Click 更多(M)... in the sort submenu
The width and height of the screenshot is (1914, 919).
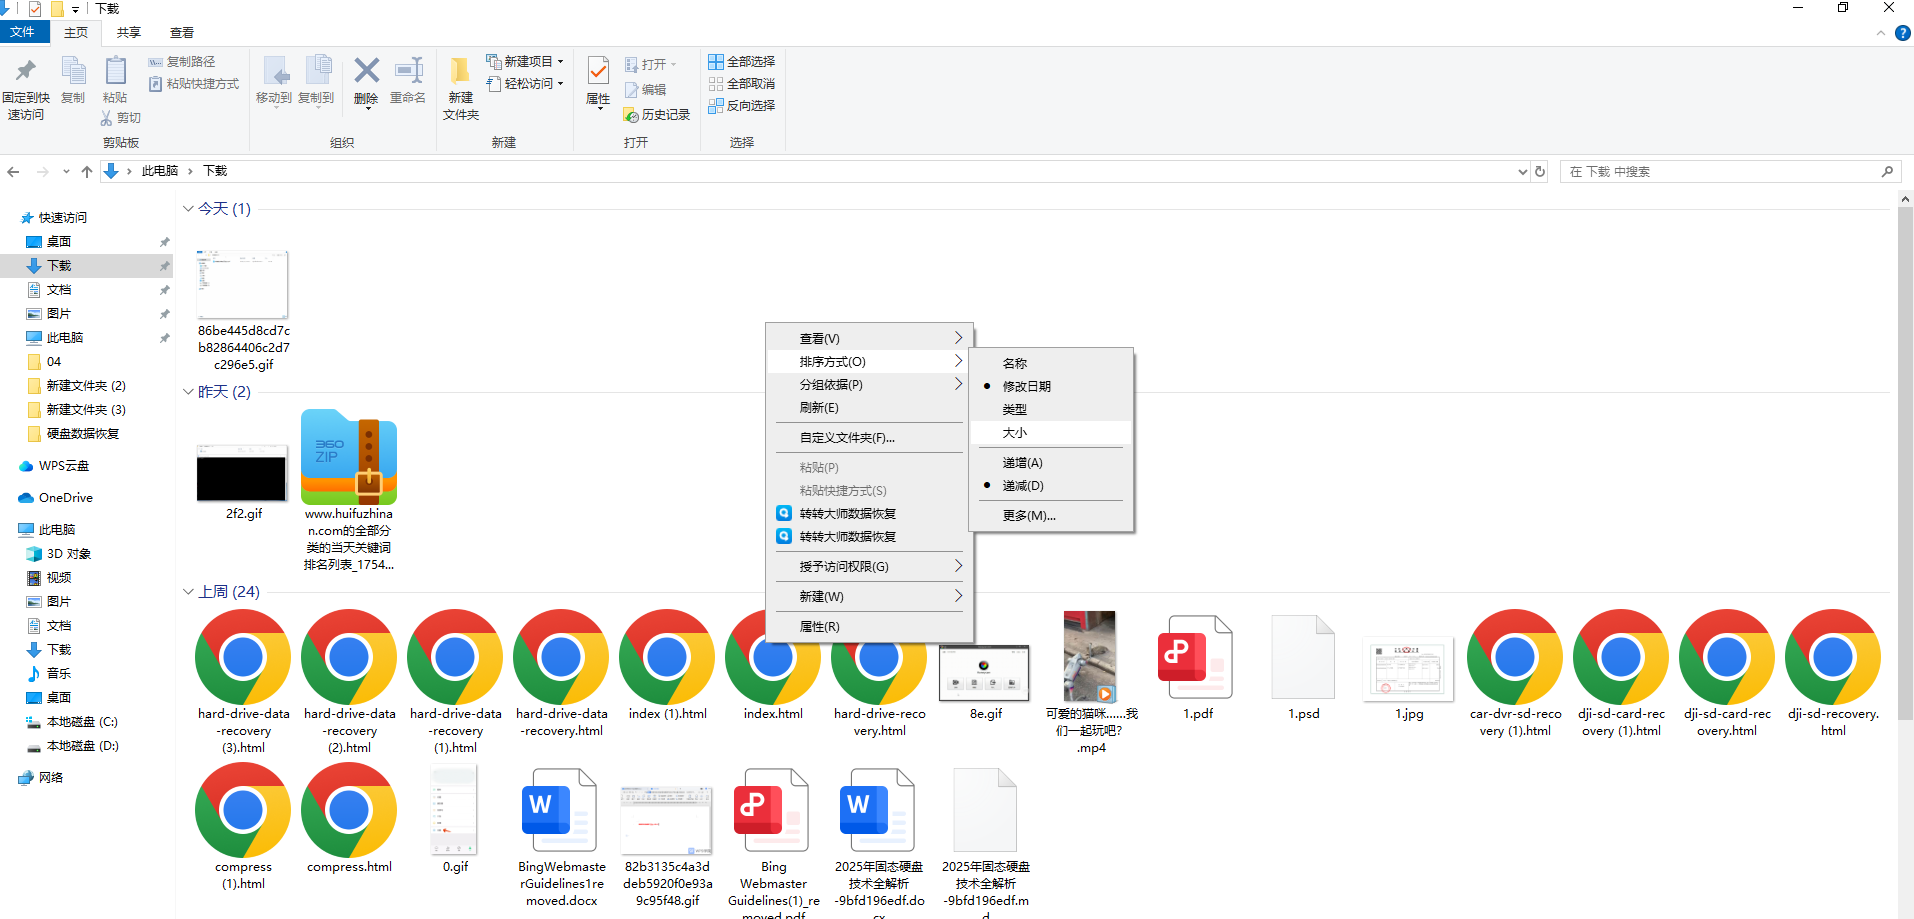coord(1051,515)
